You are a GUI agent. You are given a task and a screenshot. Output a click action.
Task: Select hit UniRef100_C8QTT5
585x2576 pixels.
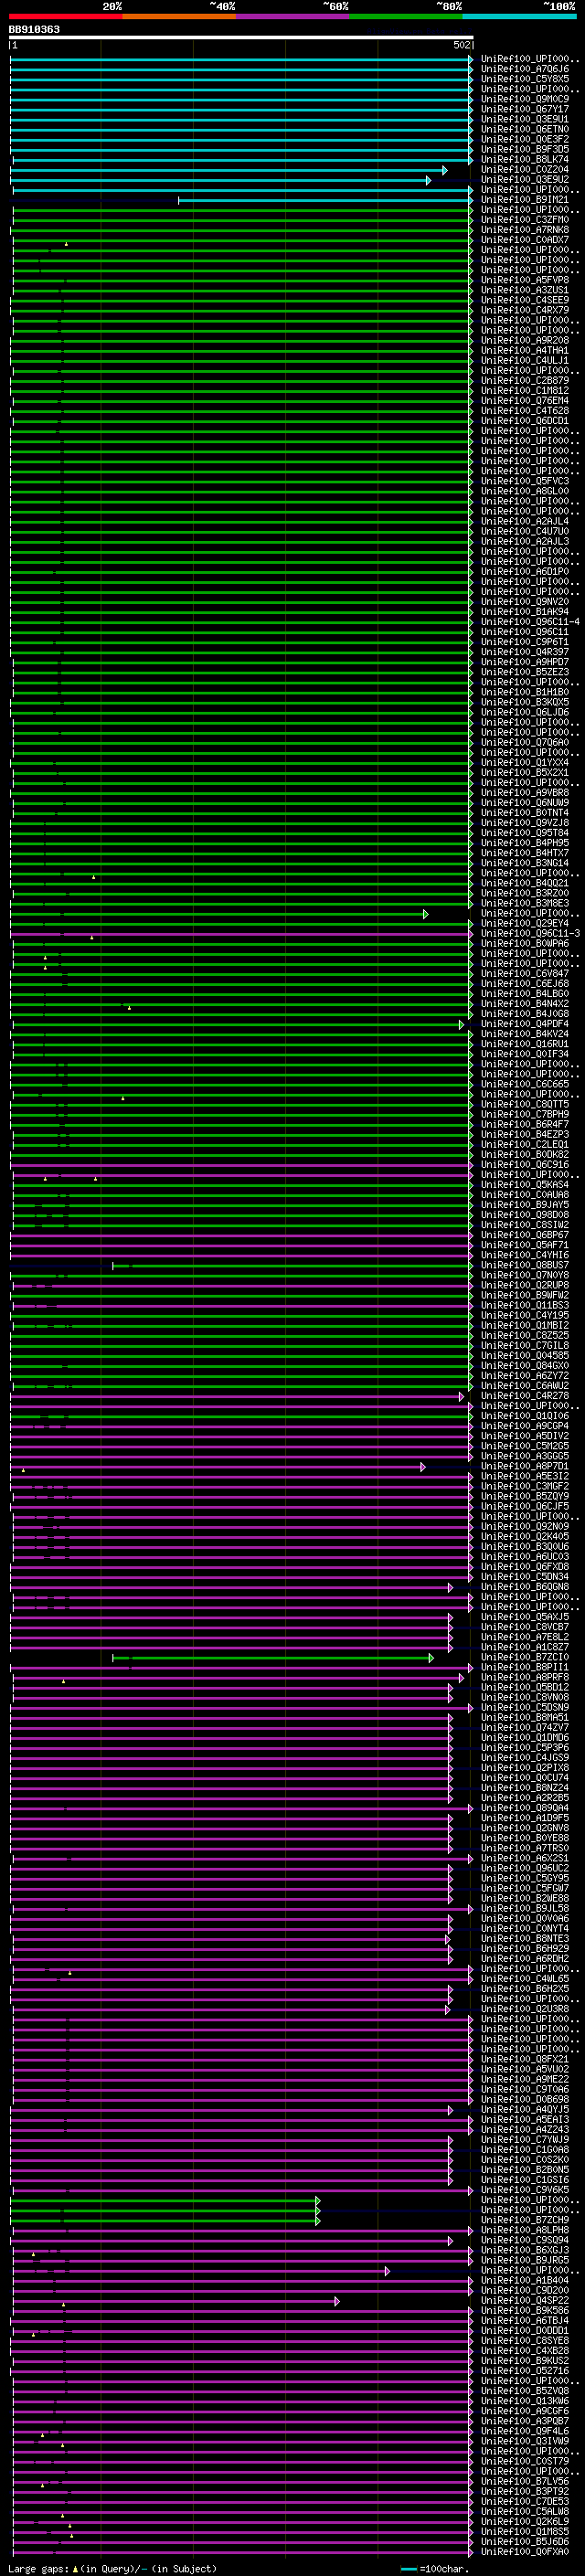point(525,1105)
